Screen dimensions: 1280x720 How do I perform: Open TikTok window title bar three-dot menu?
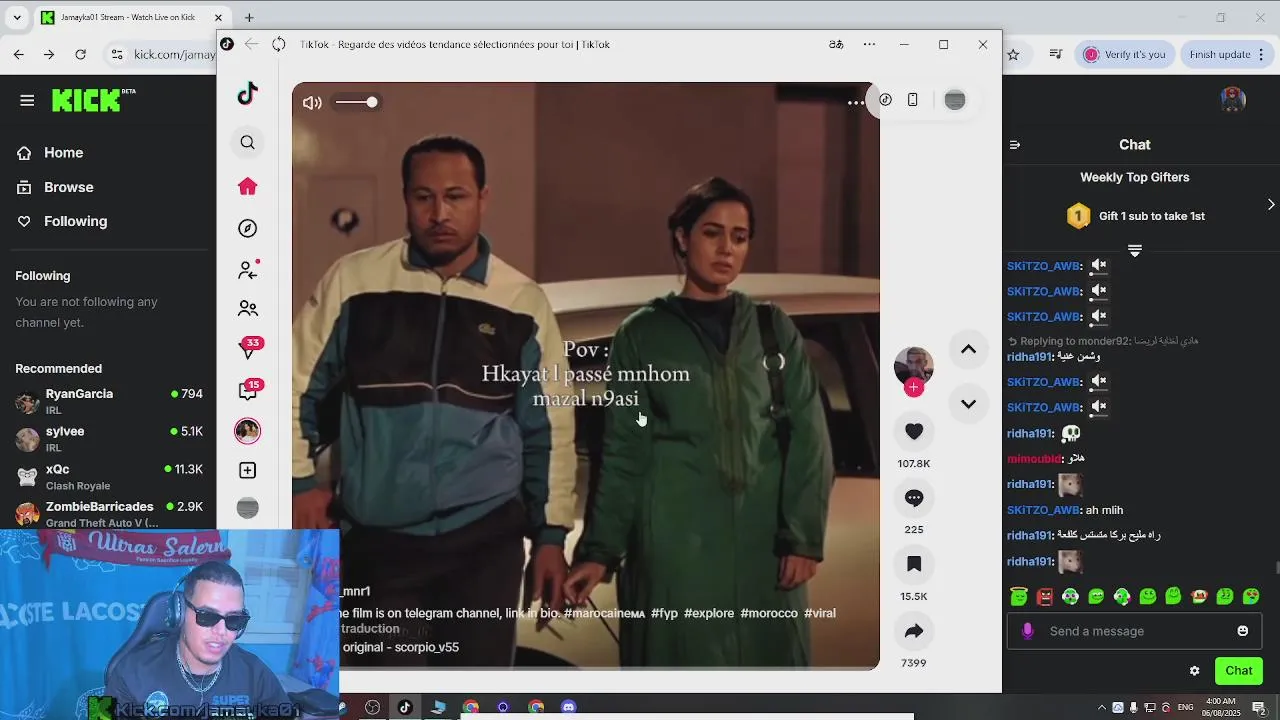[869, 44]
